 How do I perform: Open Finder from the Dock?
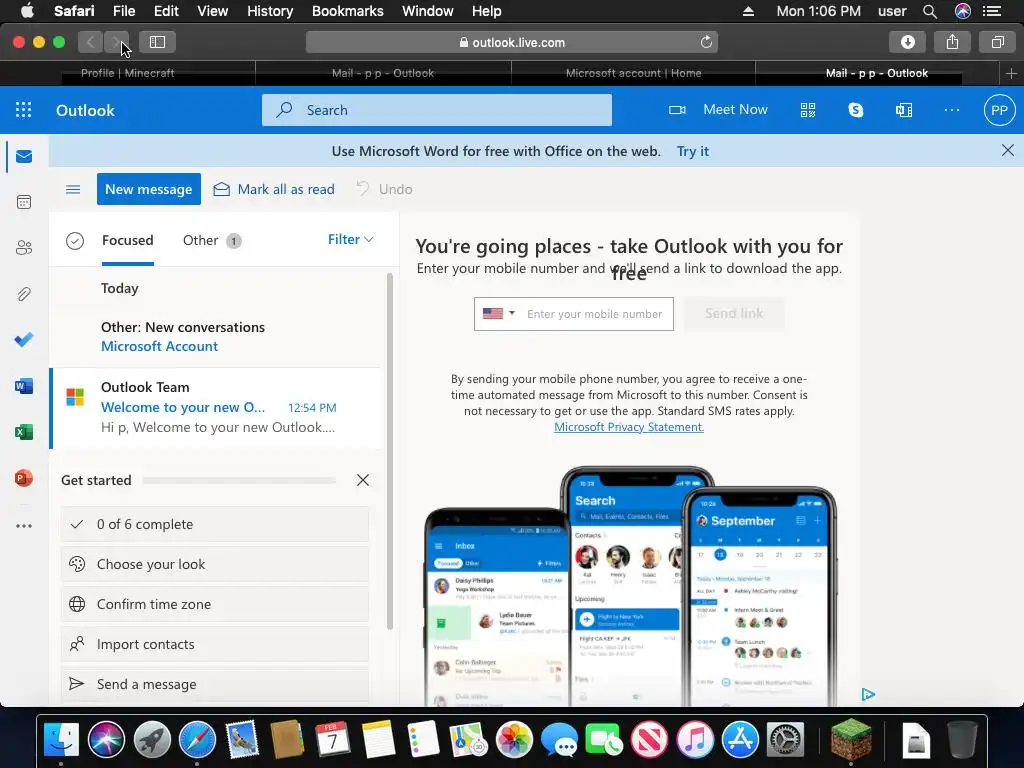(61, 741)
